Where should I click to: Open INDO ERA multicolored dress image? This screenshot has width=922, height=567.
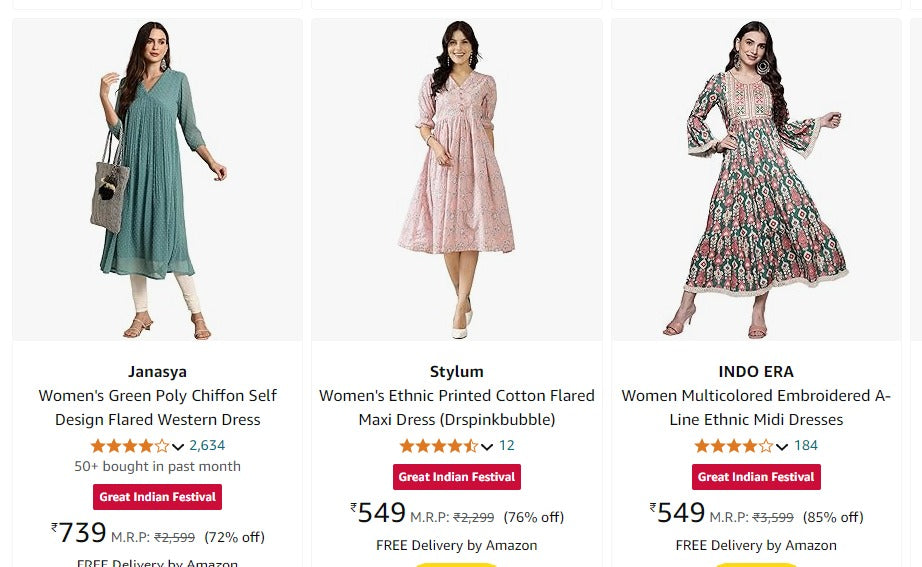pyautogui.click(x=756, y=180)
